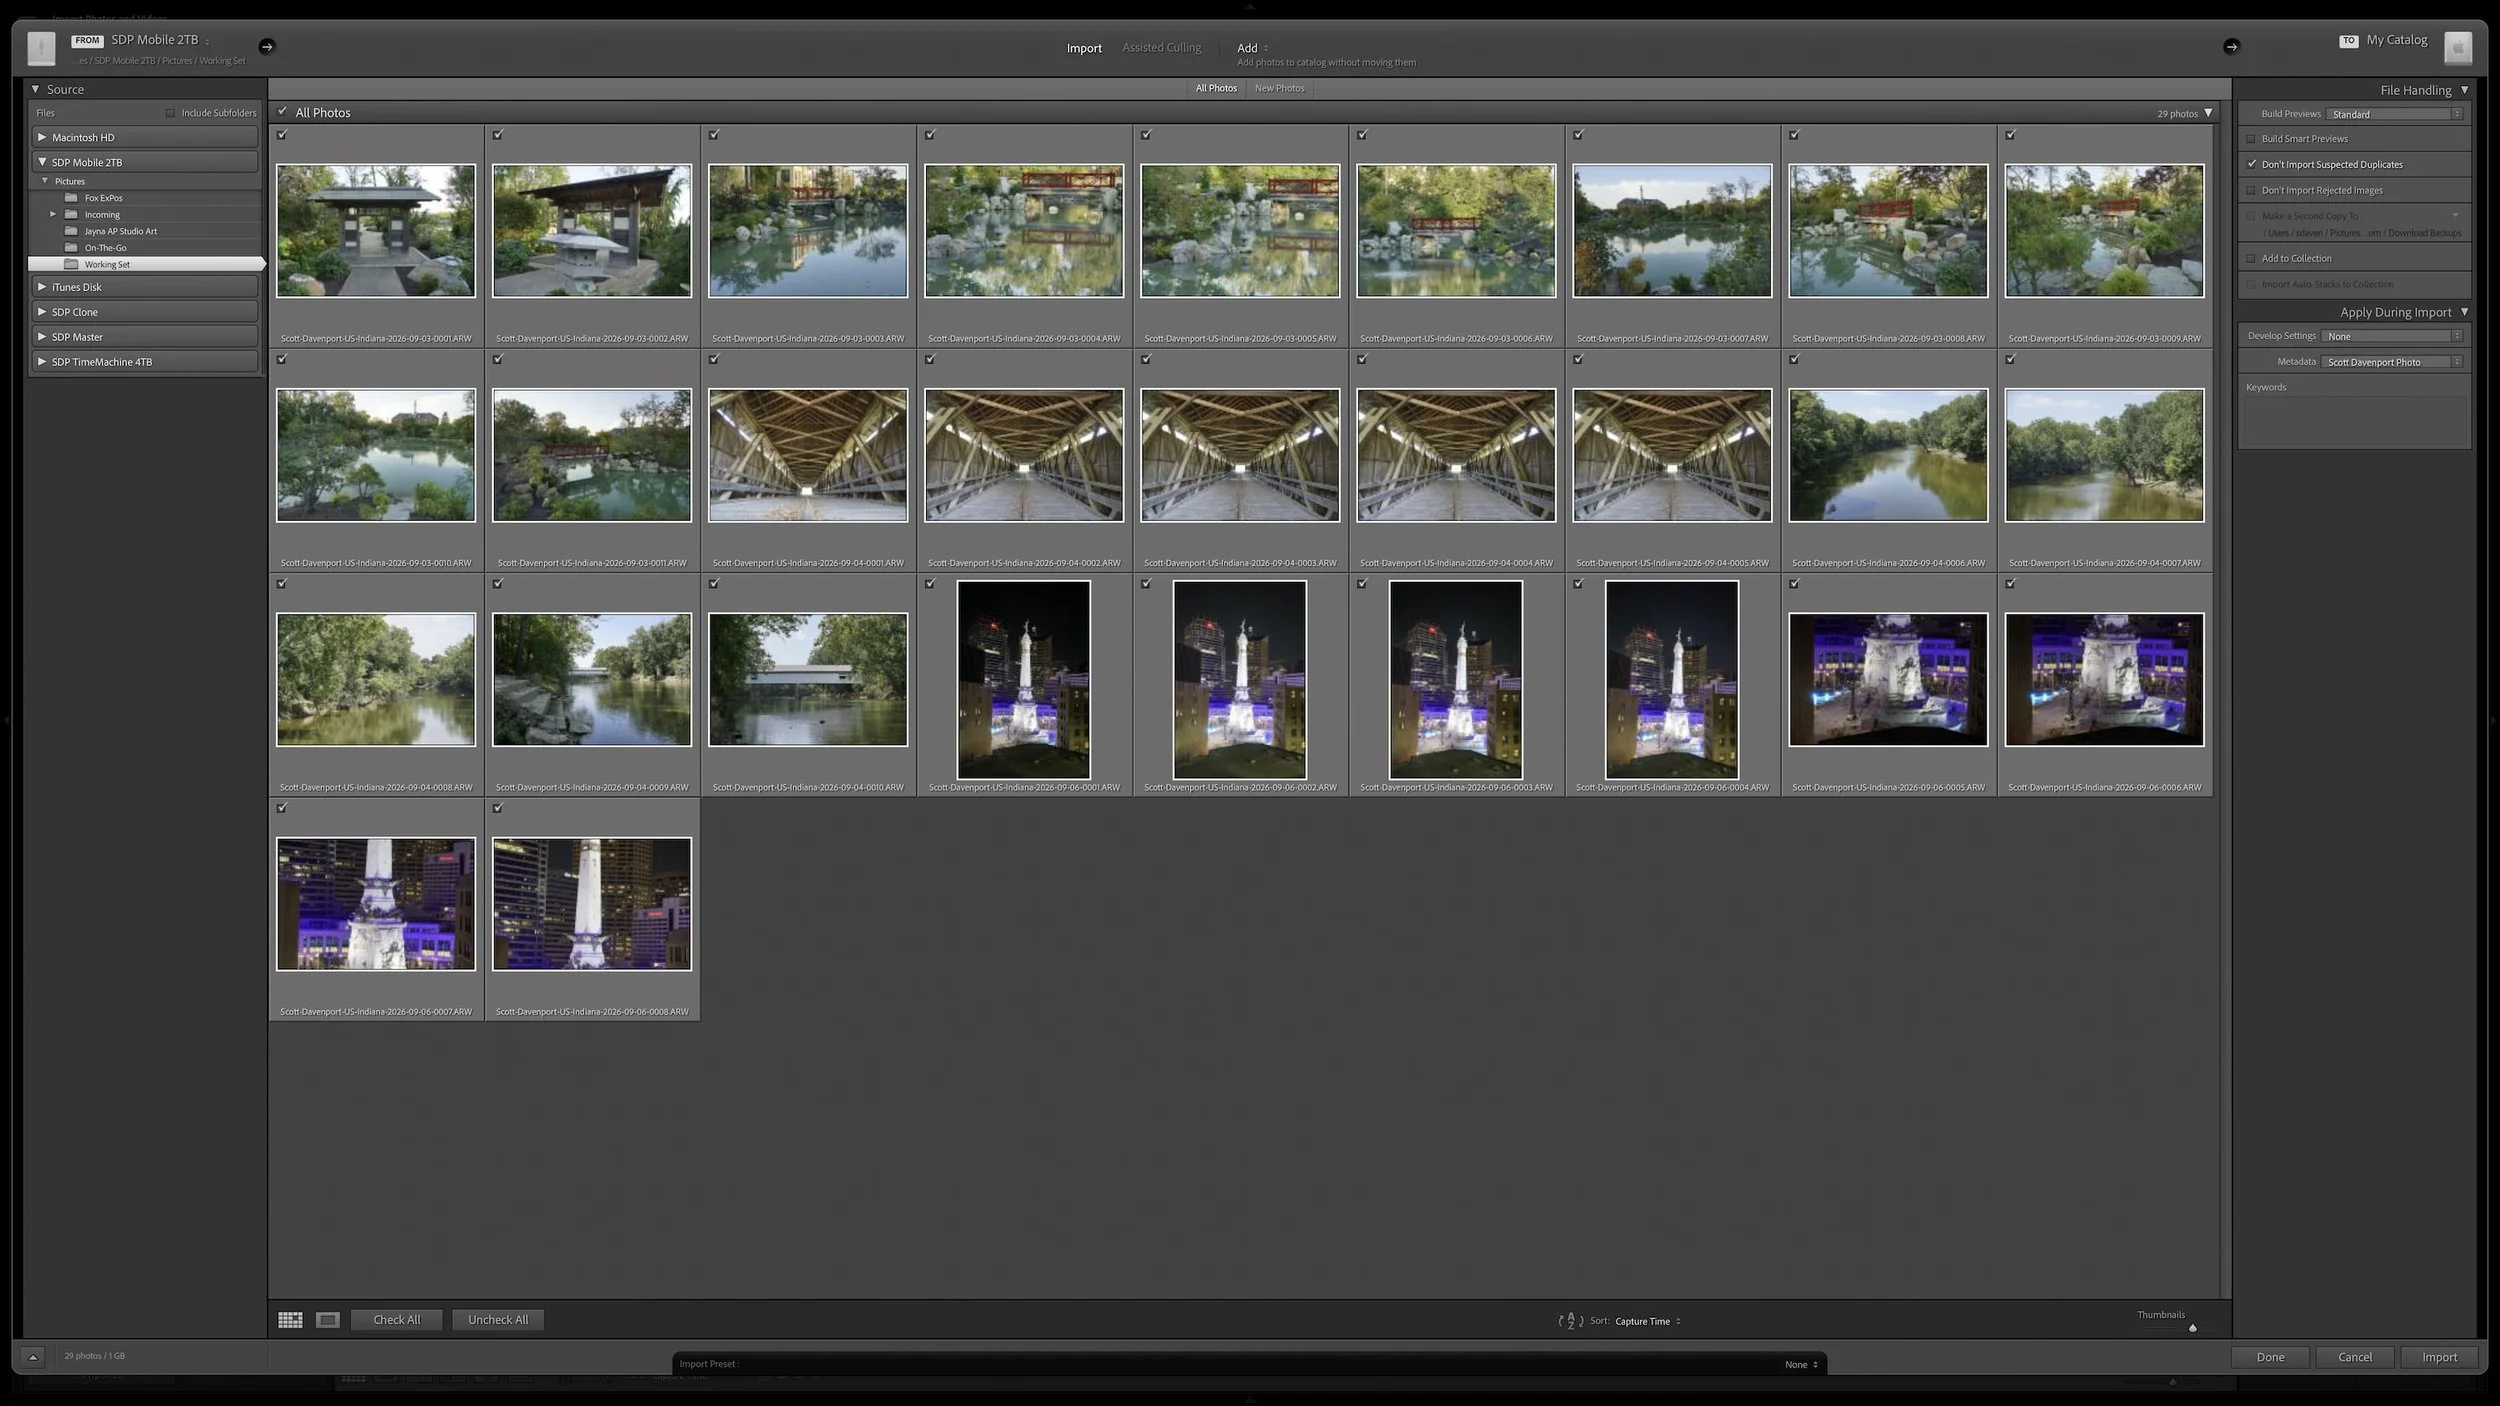Uncheck Don't Import Suspected Duplicates
Viewport: 2500px width, 1406px height.
point(2251,164)
